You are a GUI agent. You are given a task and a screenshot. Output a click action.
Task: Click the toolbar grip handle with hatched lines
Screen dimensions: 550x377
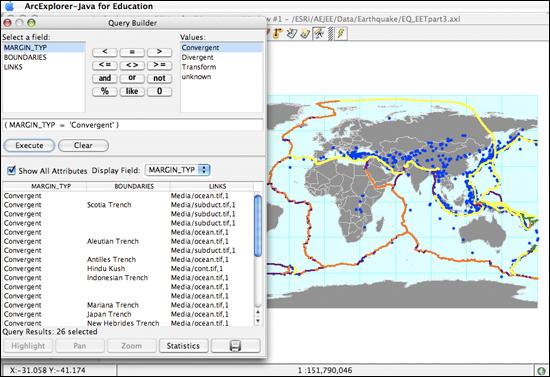[330, 33]
